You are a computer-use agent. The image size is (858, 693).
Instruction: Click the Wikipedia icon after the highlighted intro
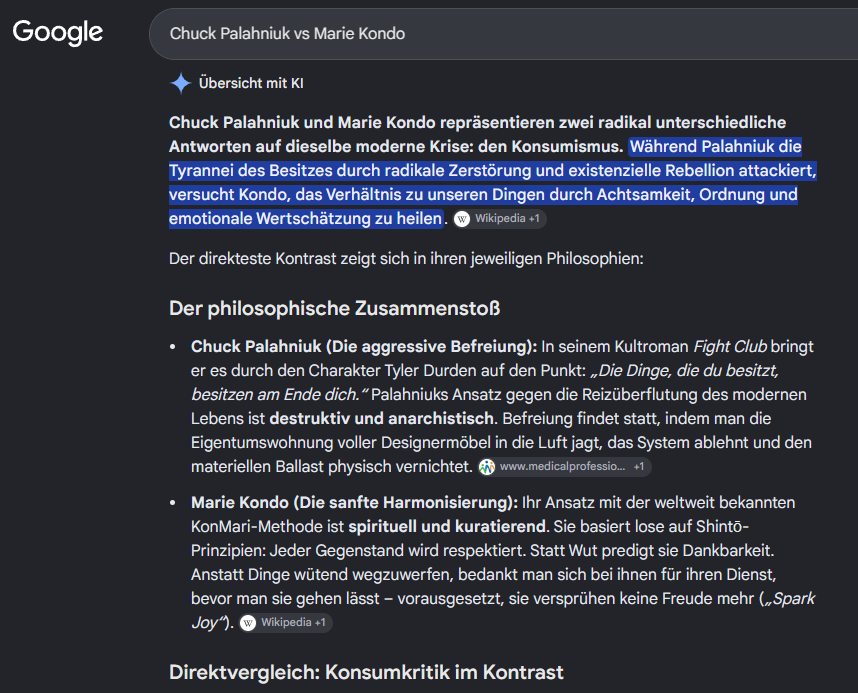pos(462,219)
